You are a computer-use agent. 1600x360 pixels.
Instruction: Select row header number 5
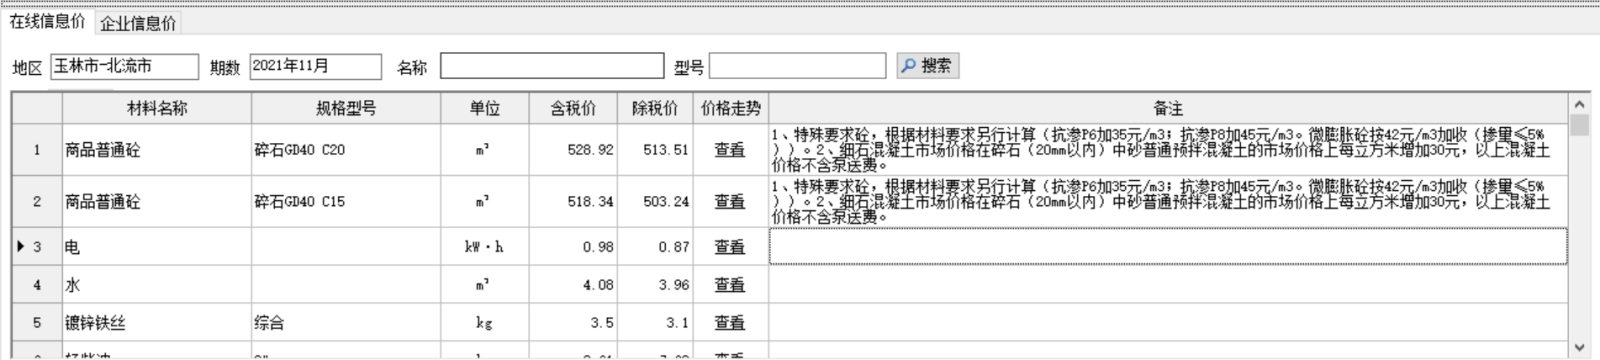click(37, 323)
